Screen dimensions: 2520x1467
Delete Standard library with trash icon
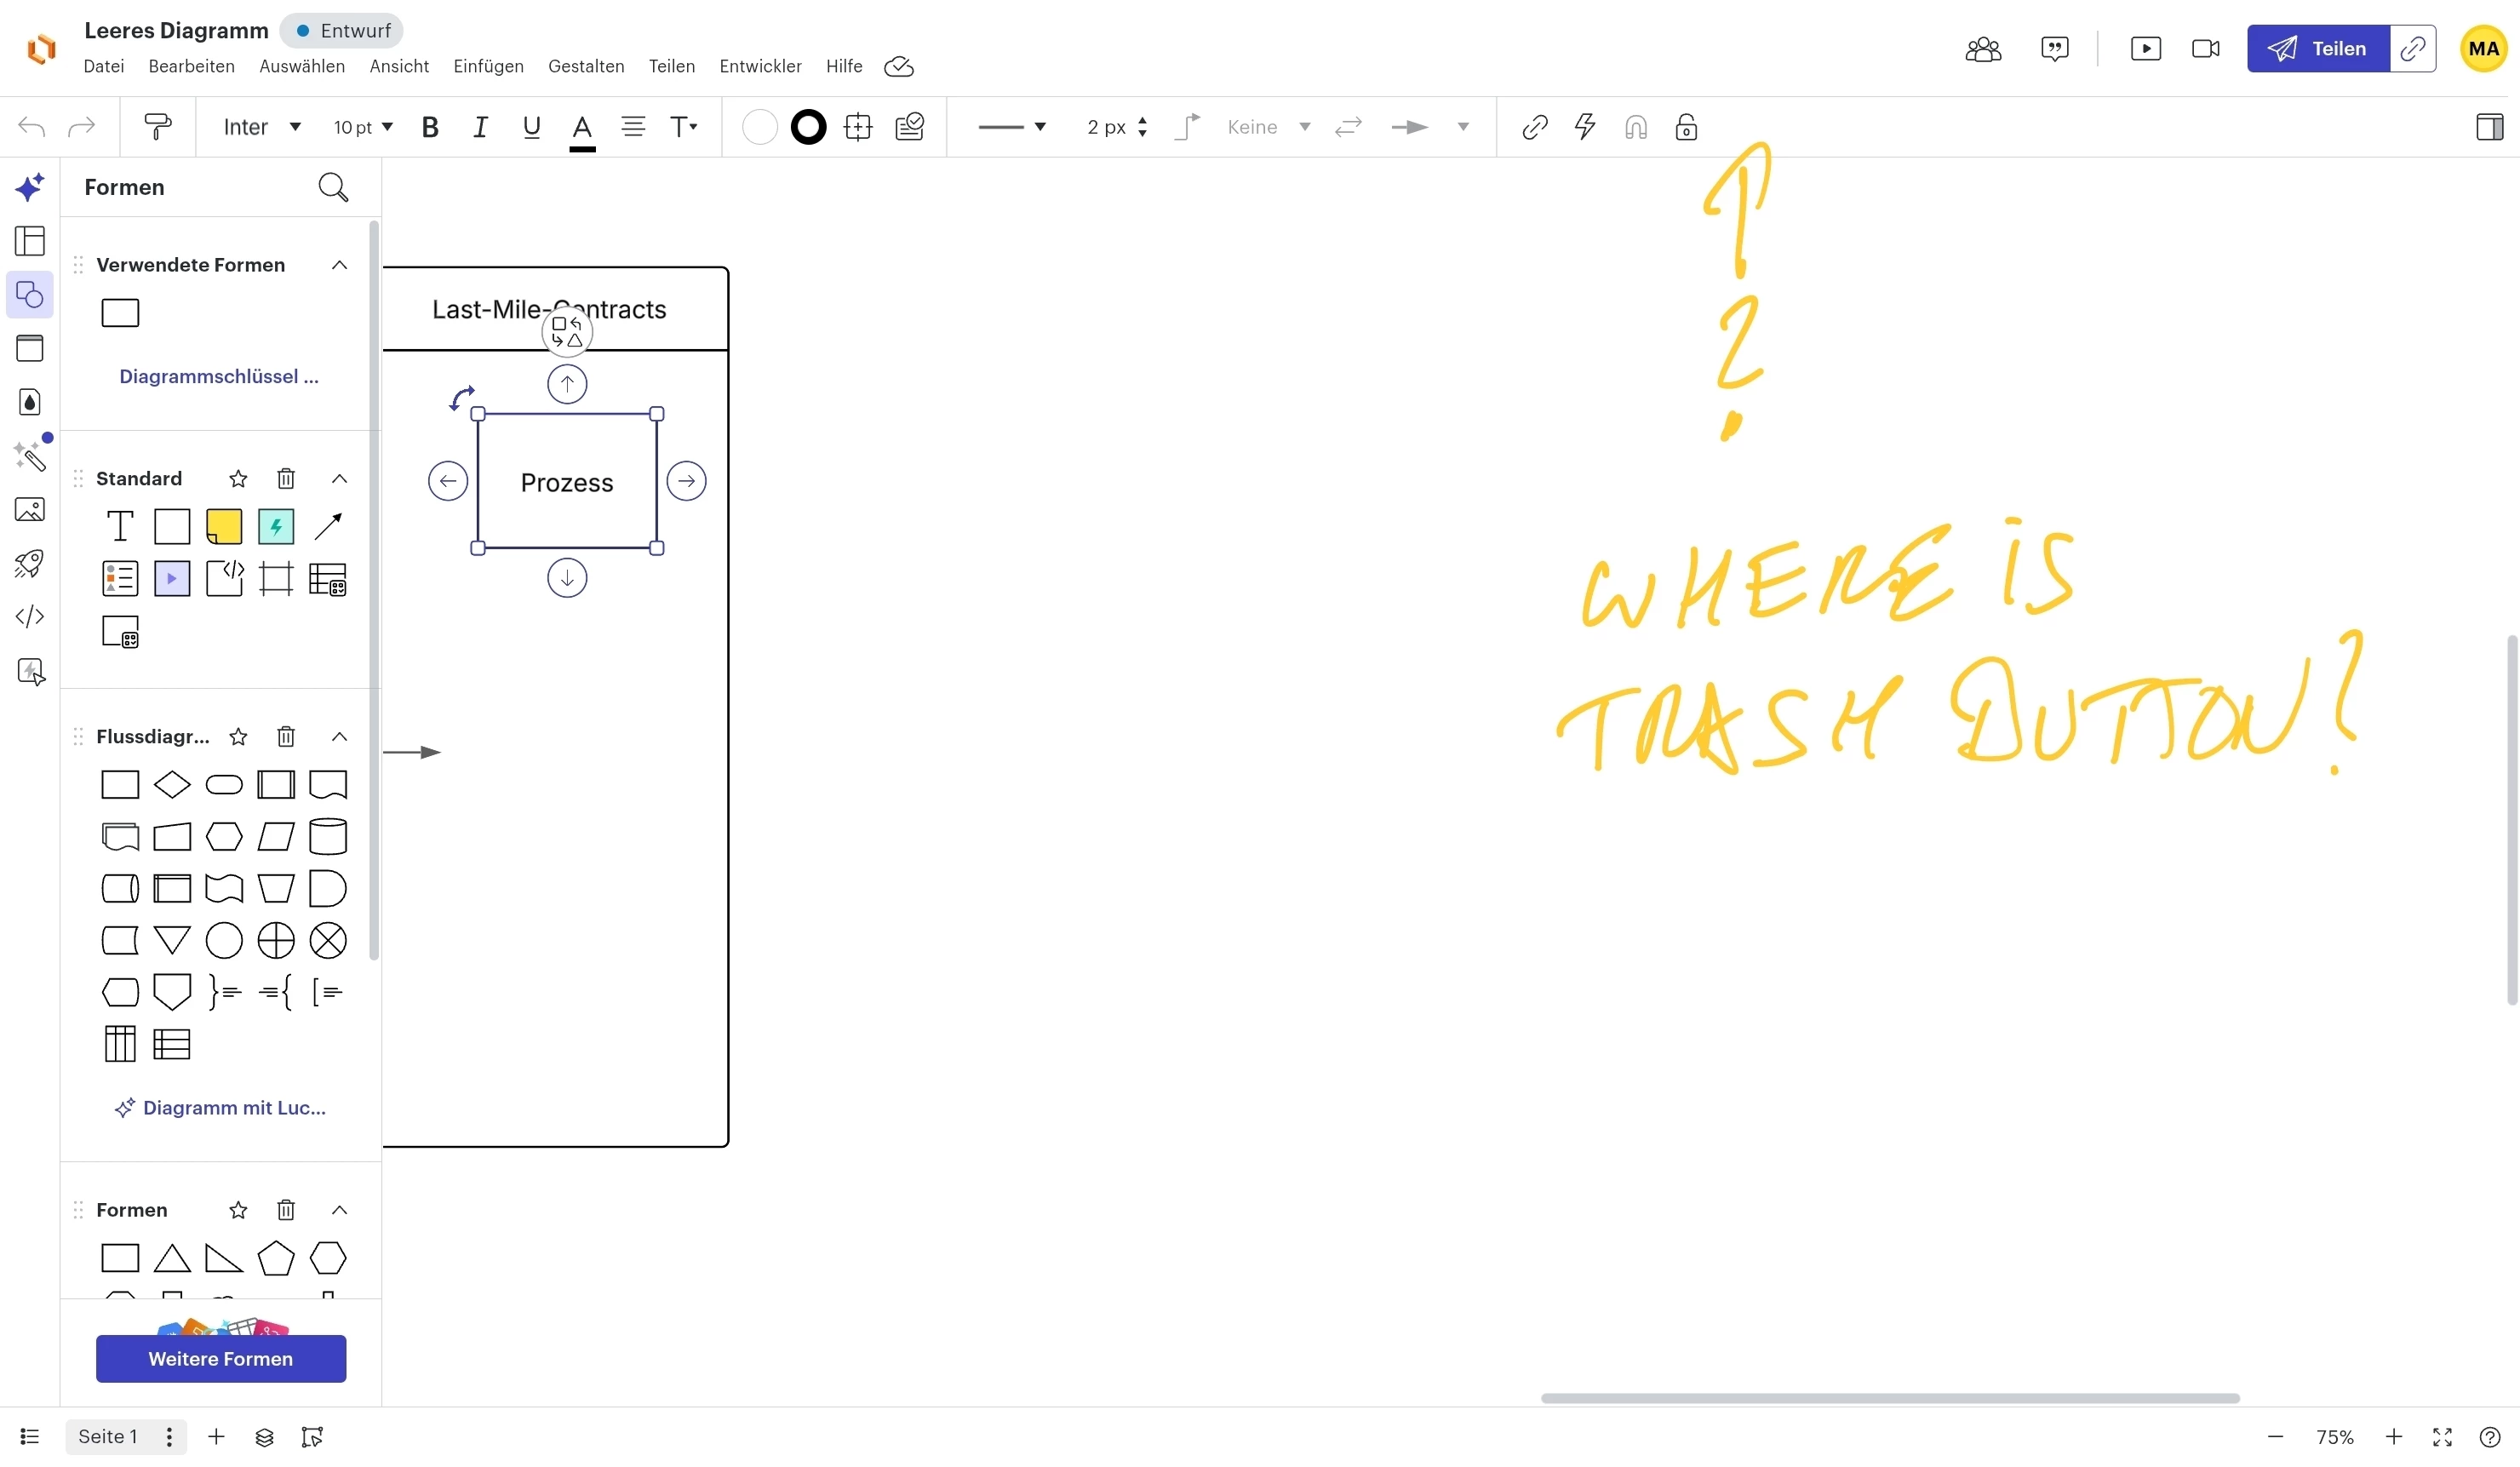(286, 479)
